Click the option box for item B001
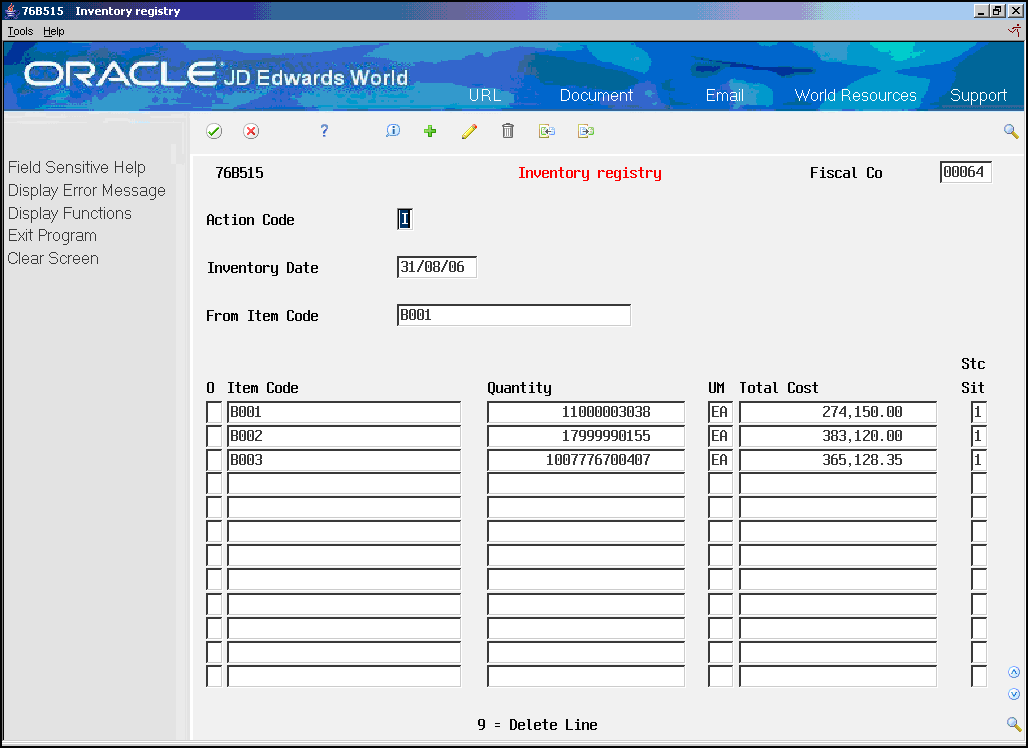This screenshot has width=1028, height=748. [x=214, y=412]
